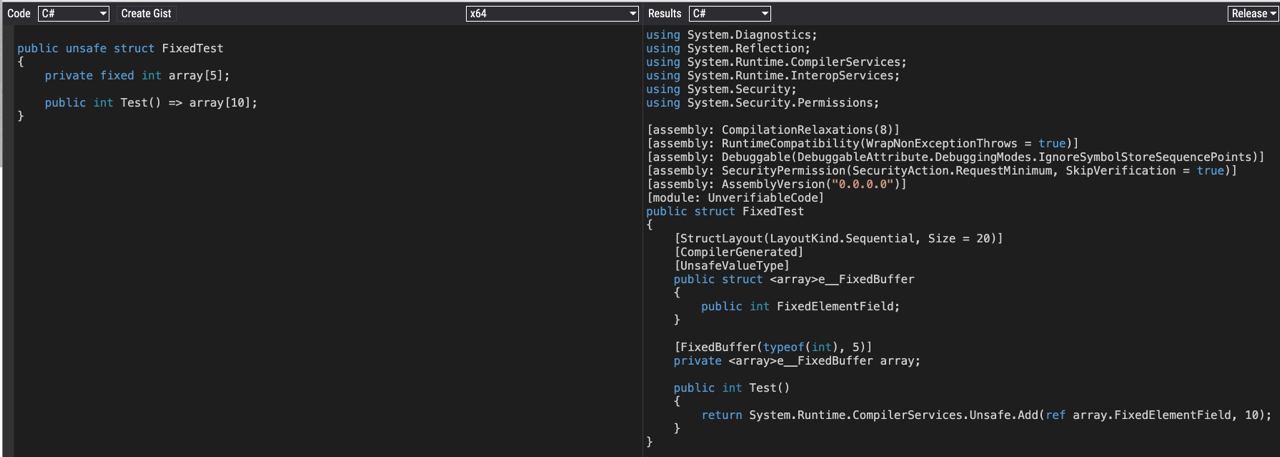Click 'using System.Reflection;' in the results

coord(728,48)
